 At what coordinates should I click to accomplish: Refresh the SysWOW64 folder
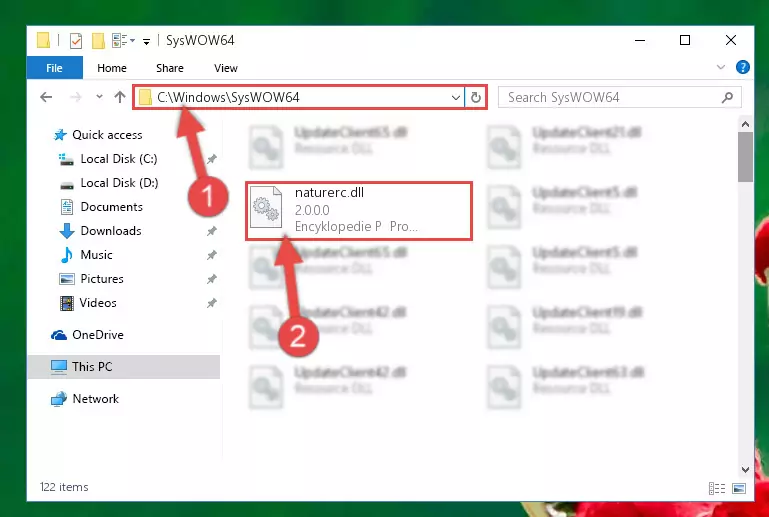point(476,97)
